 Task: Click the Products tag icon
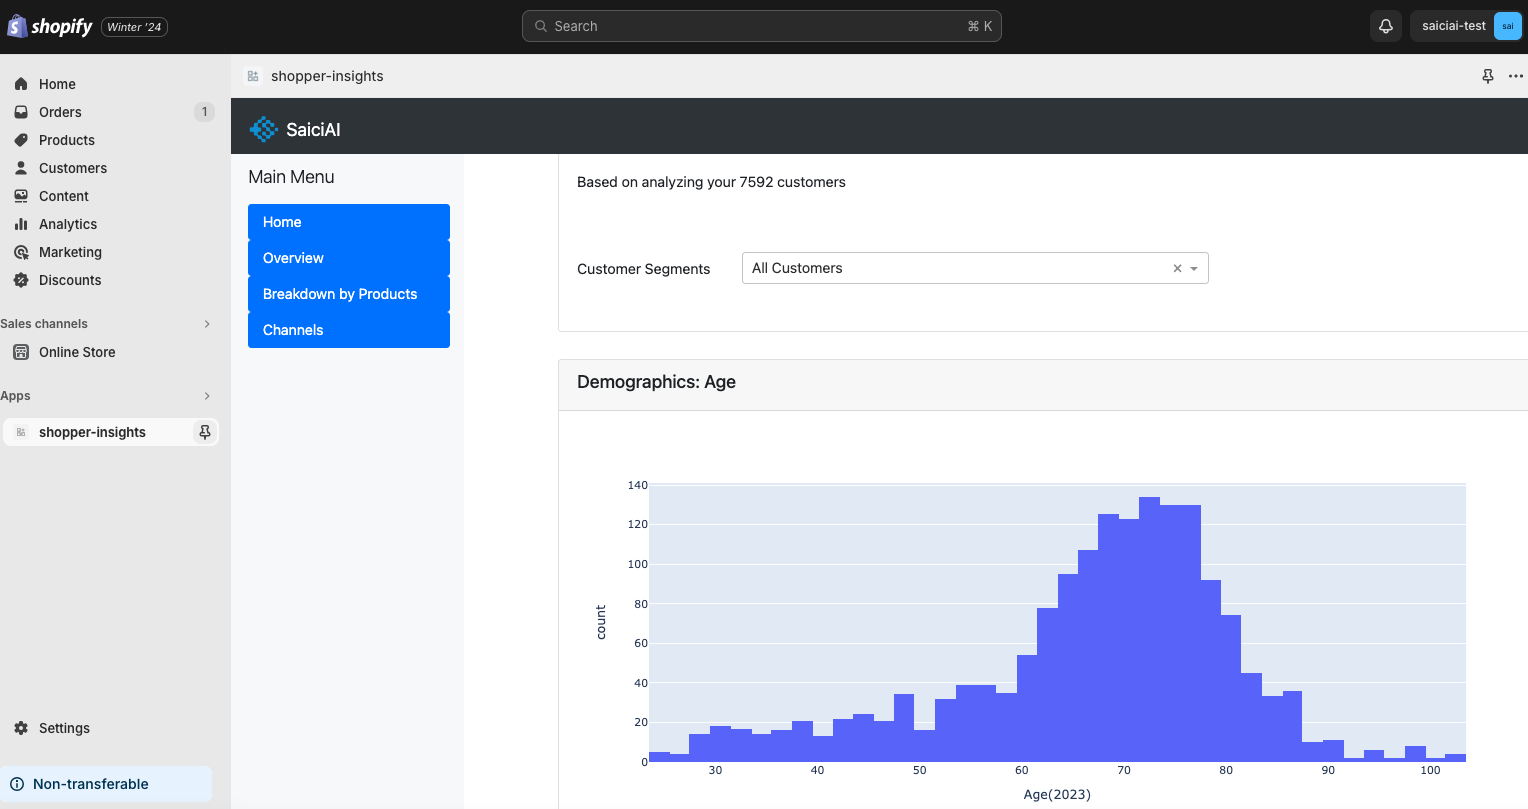coord(21,140)
